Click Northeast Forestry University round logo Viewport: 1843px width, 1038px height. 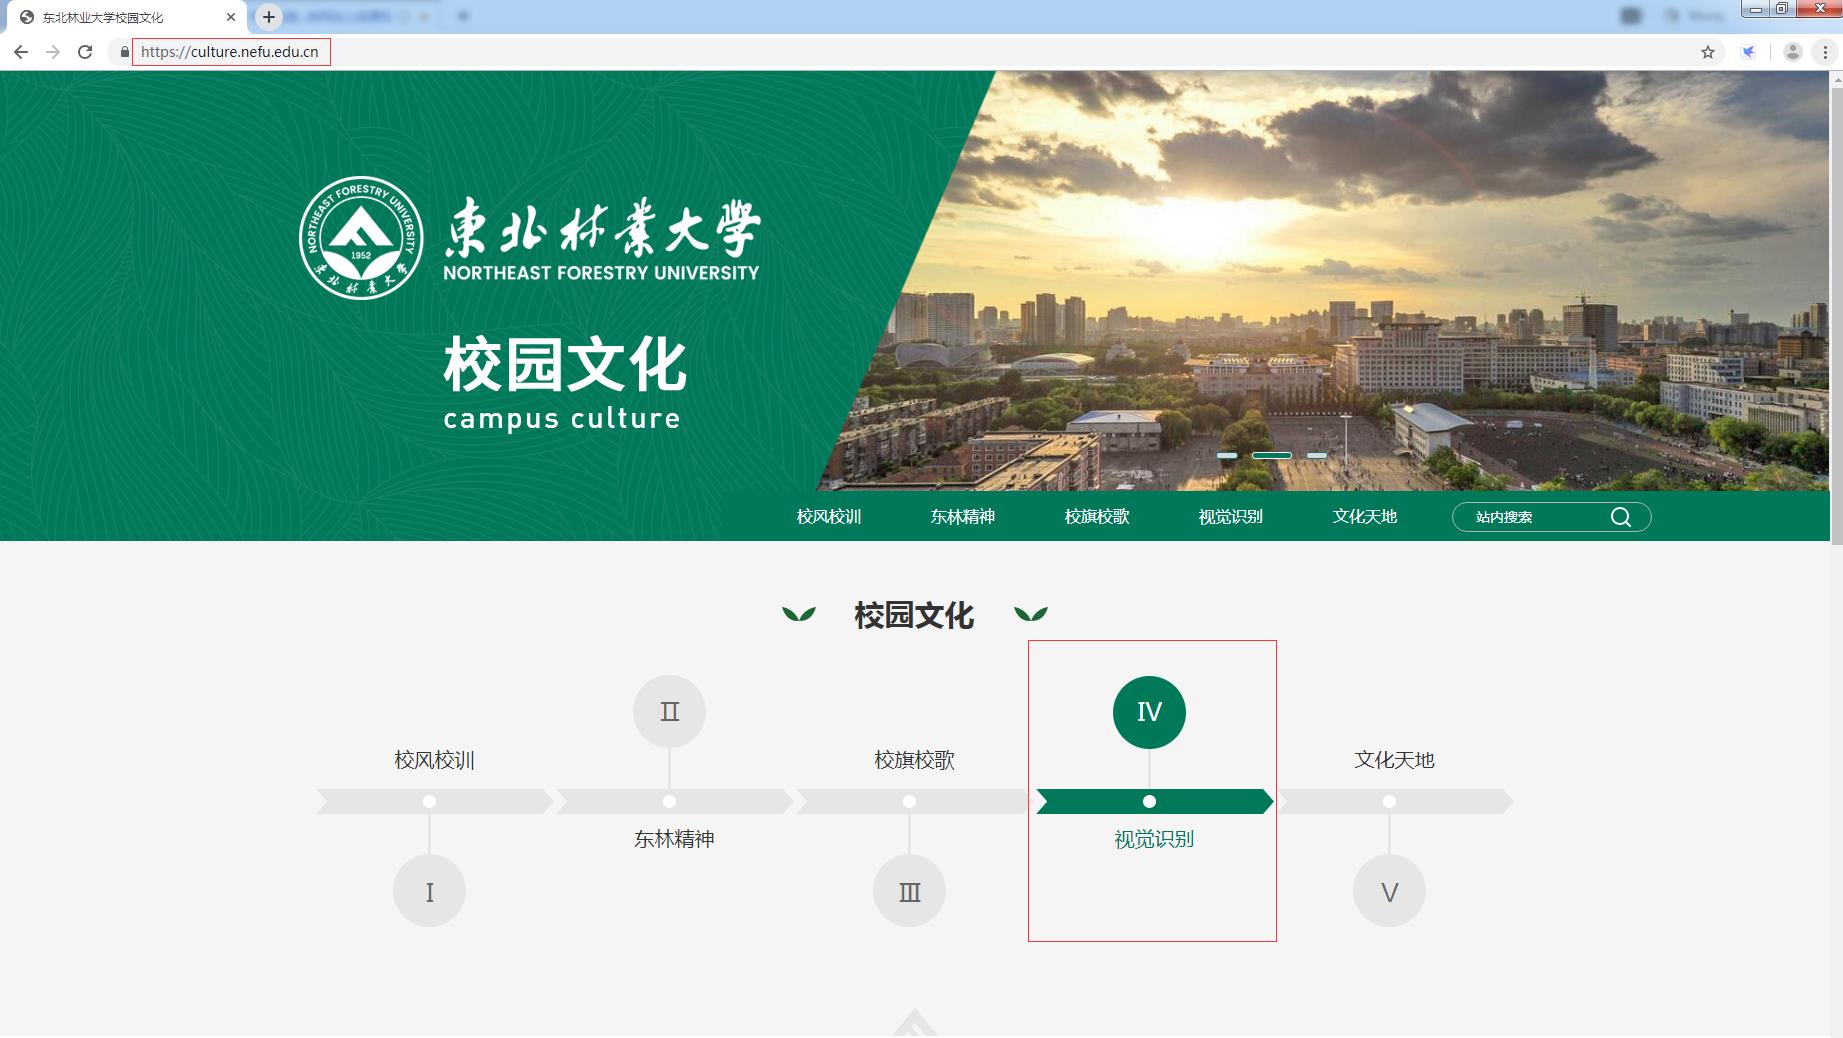point(361,238)
